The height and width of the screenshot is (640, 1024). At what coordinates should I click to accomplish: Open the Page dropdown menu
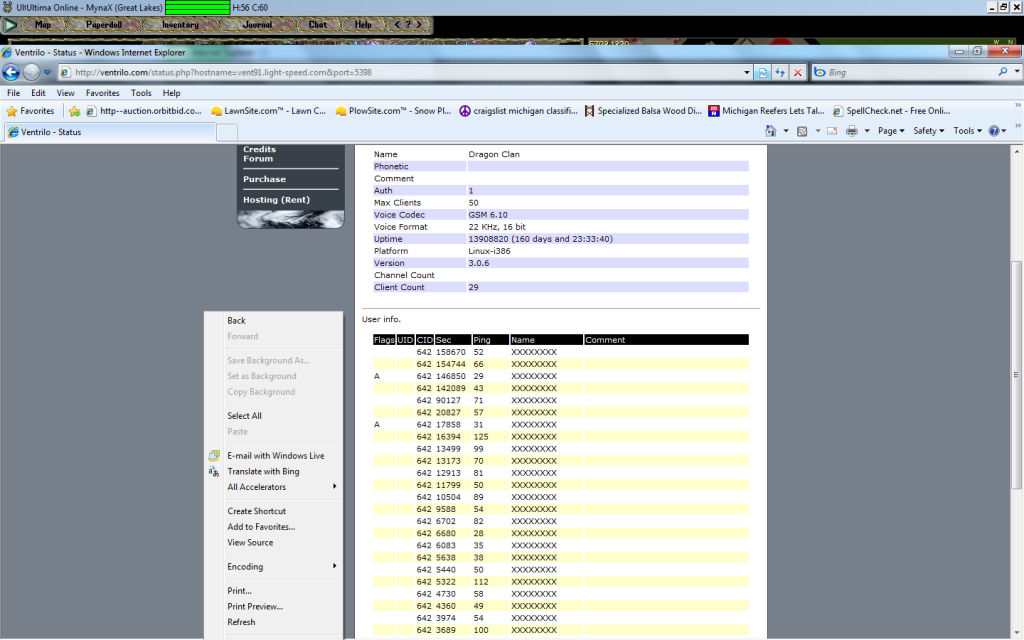[891, 131]
